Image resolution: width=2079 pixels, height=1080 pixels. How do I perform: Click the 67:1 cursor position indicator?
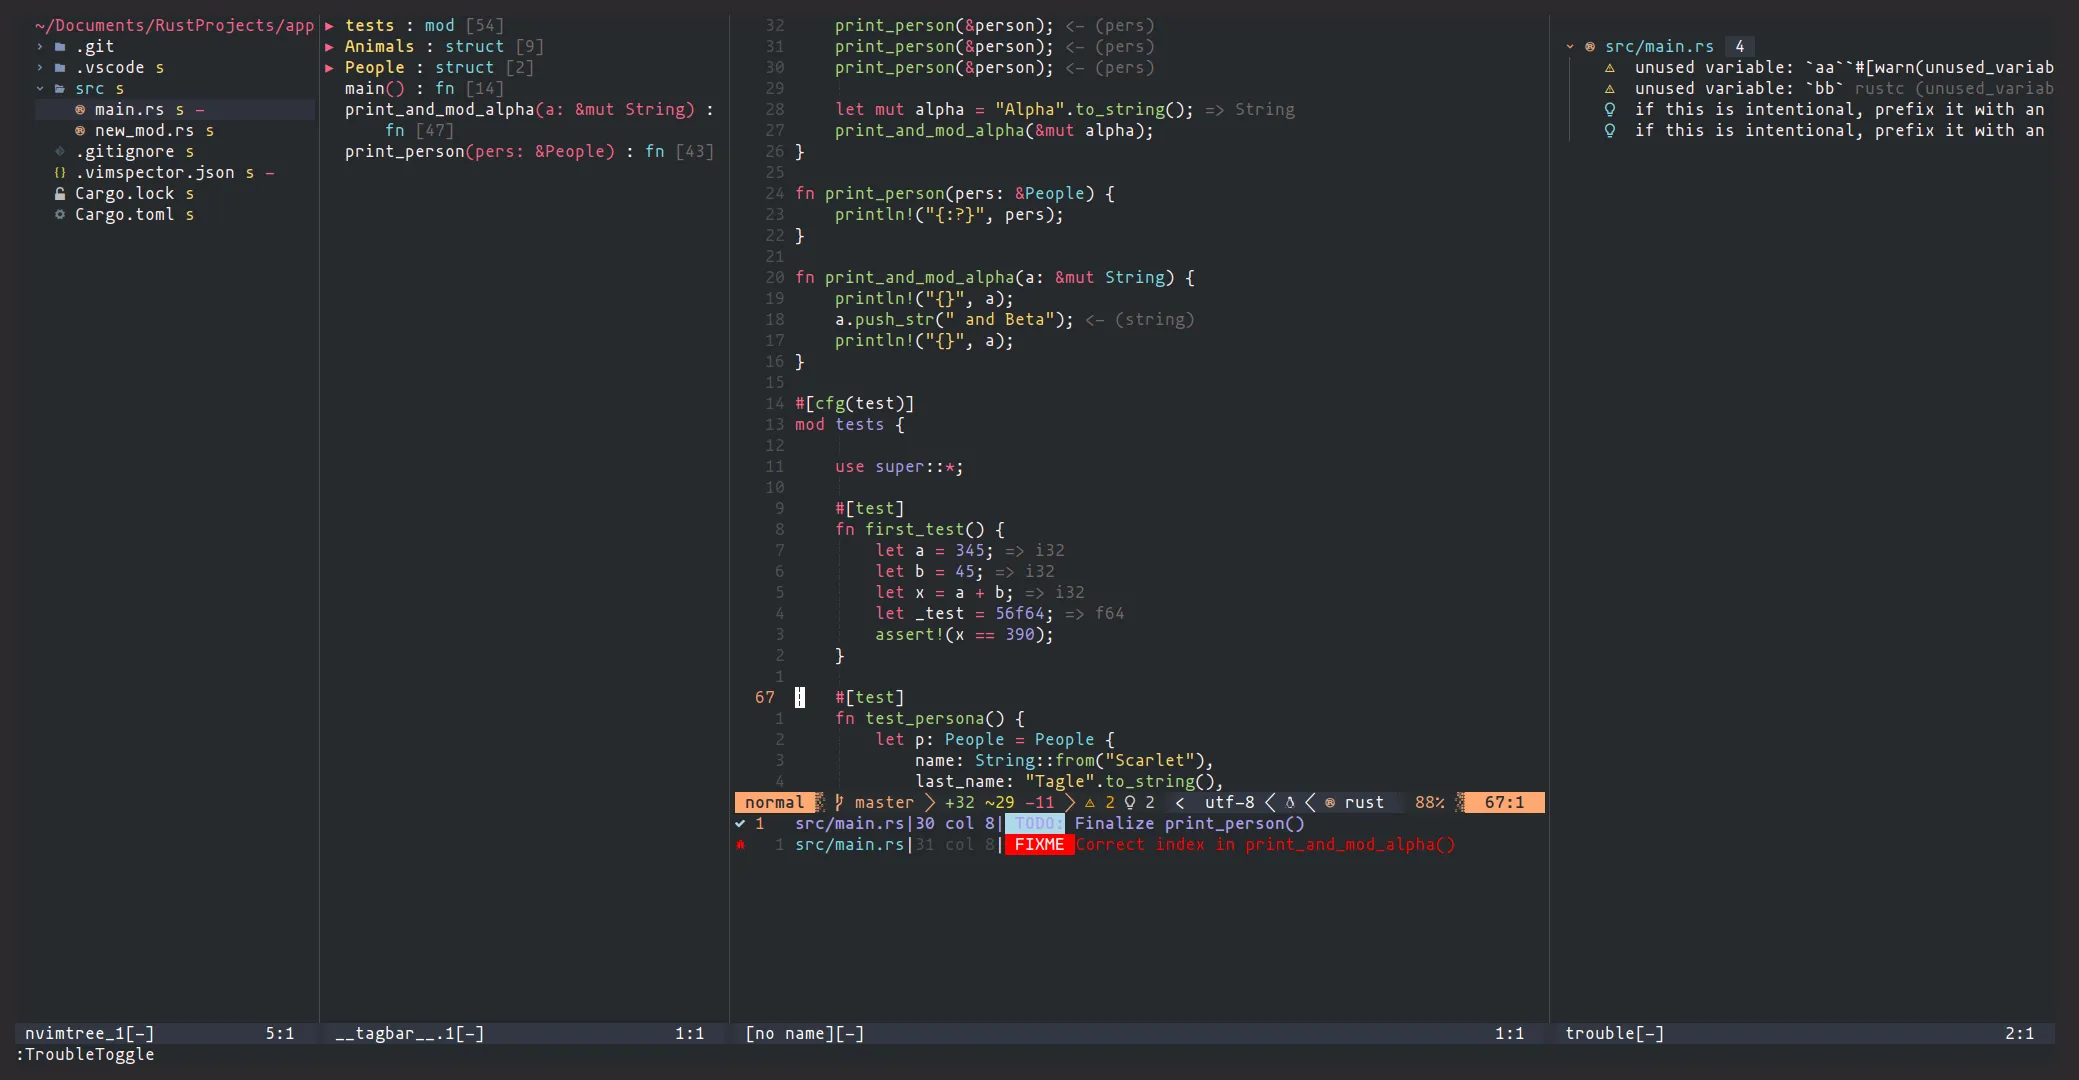tap(1504, 803)
